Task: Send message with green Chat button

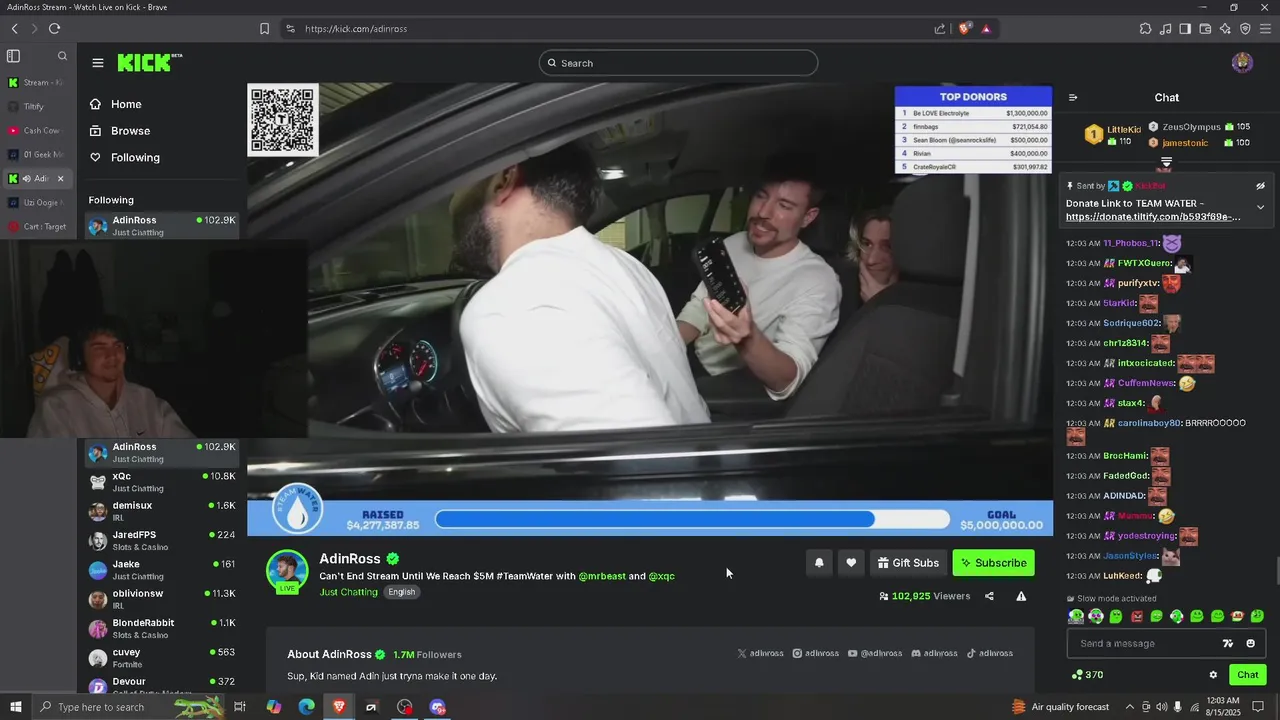Action: click(x=1248, y=675)
